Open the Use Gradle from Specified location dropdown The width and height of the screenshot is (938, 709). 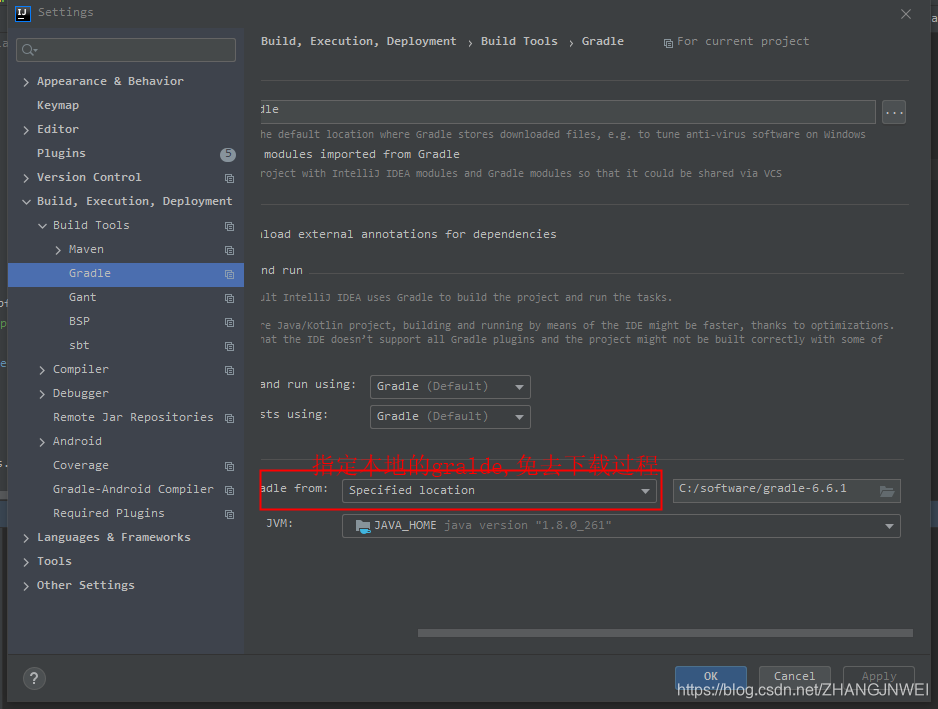pyautogui.click(x=499, y=491)
